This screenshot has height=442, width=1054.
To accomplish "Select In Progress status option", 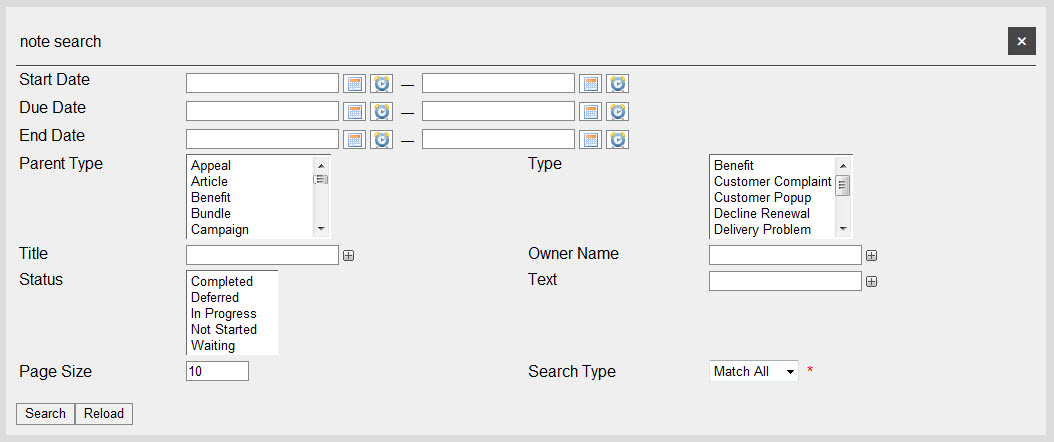I will (x=224, y=314).
